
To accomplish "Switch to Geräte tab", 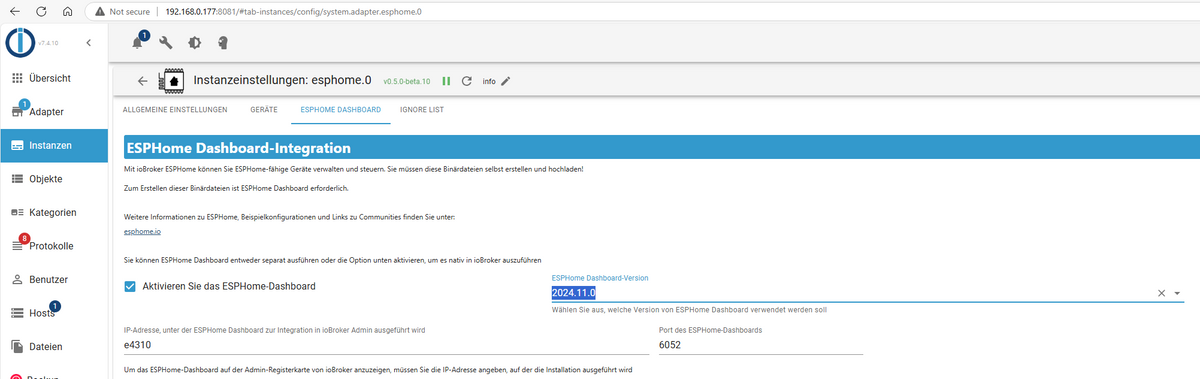I will point(264,109).
